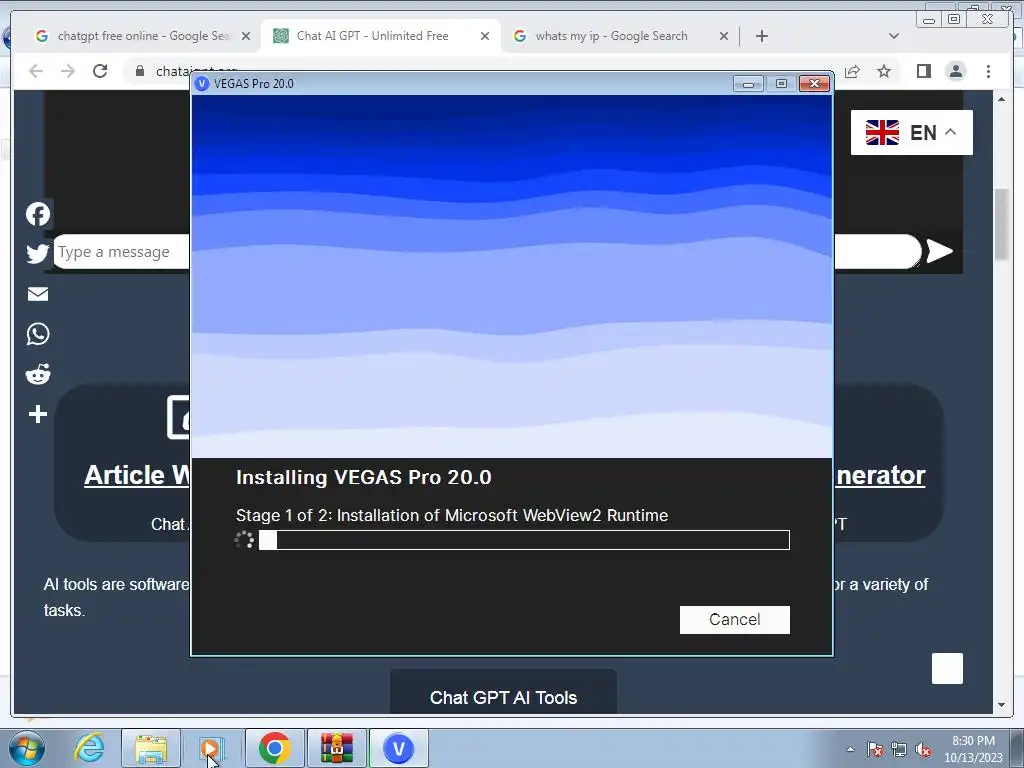Open Chrome tab search chevron
Screen dimensions: 1024x768
click(893, 37)
